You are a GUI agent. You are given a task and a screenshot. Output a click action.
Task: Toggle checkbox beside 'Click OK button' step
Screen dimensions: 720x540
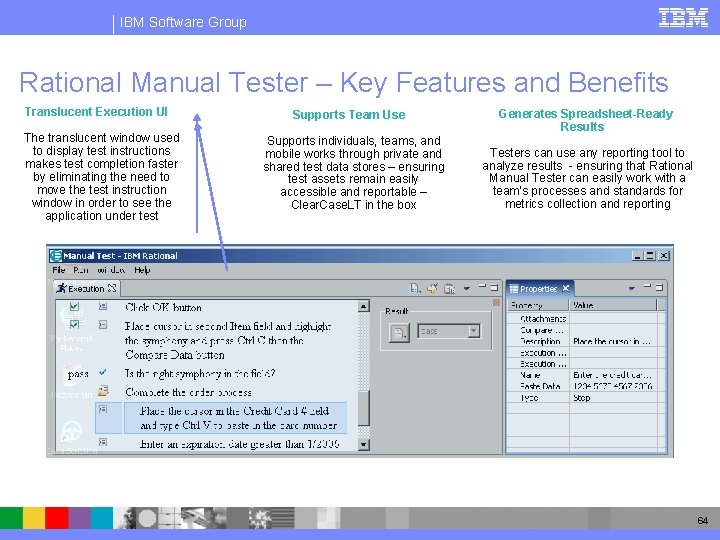pyautogui.click(x=74, y=306)
